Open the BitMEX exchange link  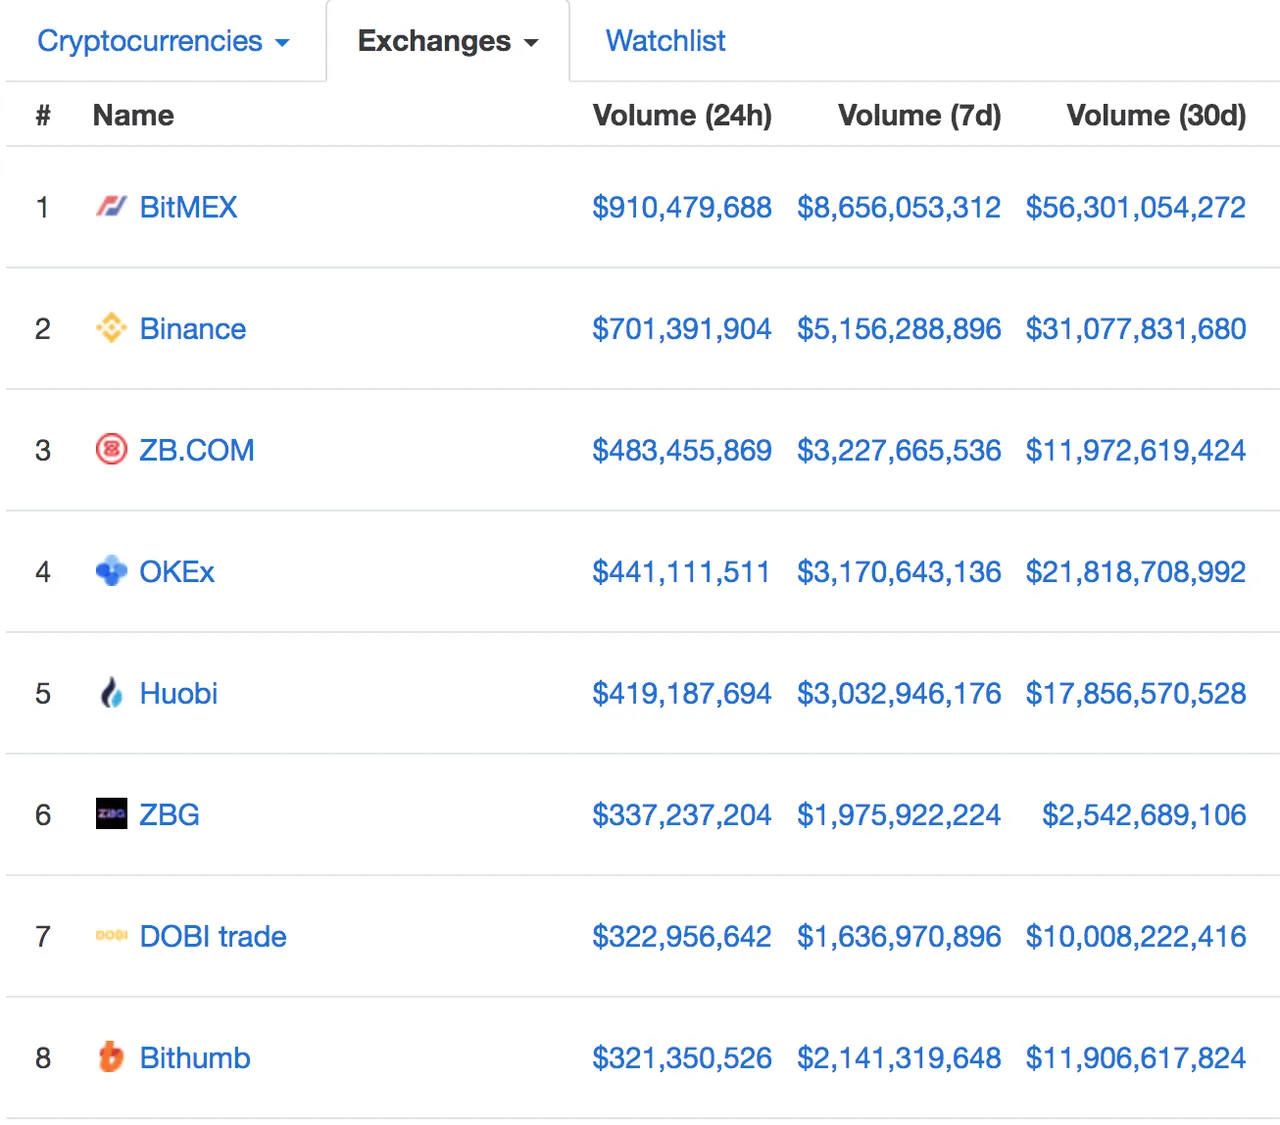[x=188, y=207]
